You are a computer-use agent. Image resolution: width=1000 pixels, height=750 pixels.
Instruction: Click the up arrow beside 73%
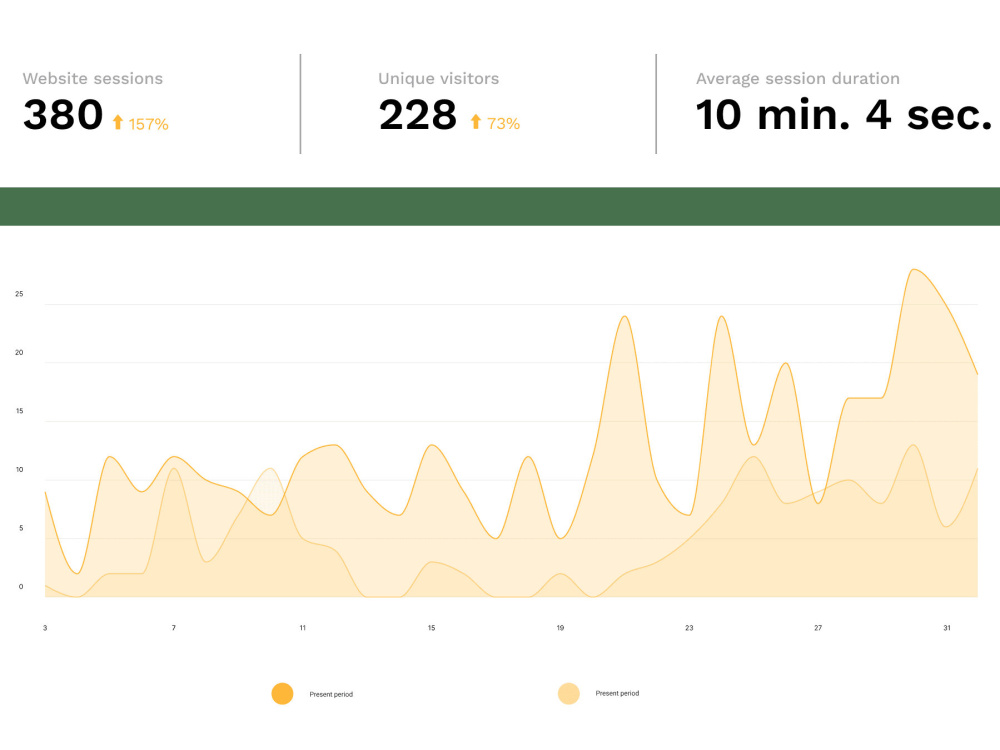475,122
